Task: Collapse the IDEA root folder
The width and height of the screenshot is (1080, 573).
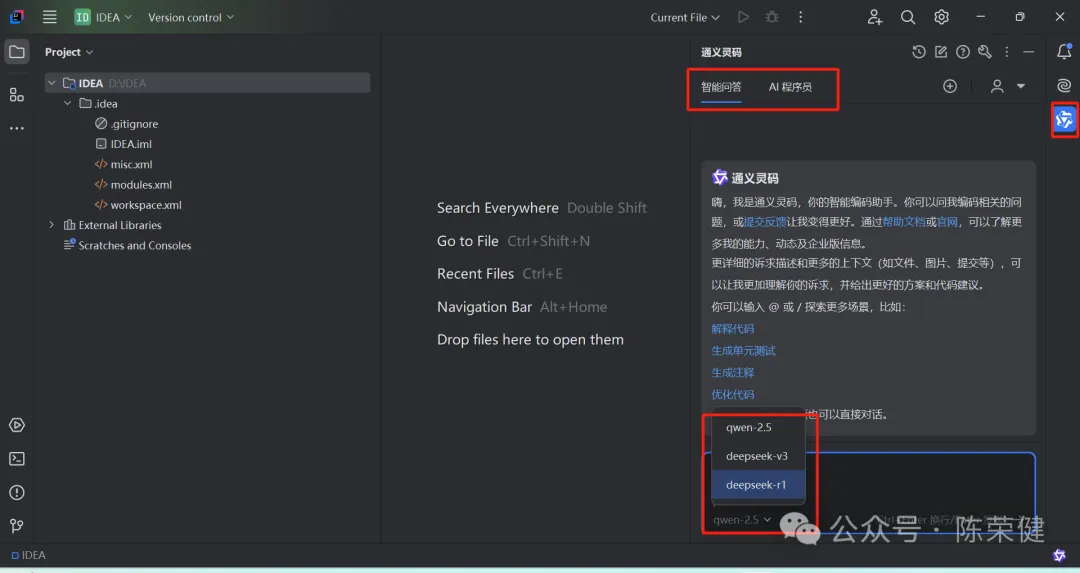Action: tap(52, 83)
